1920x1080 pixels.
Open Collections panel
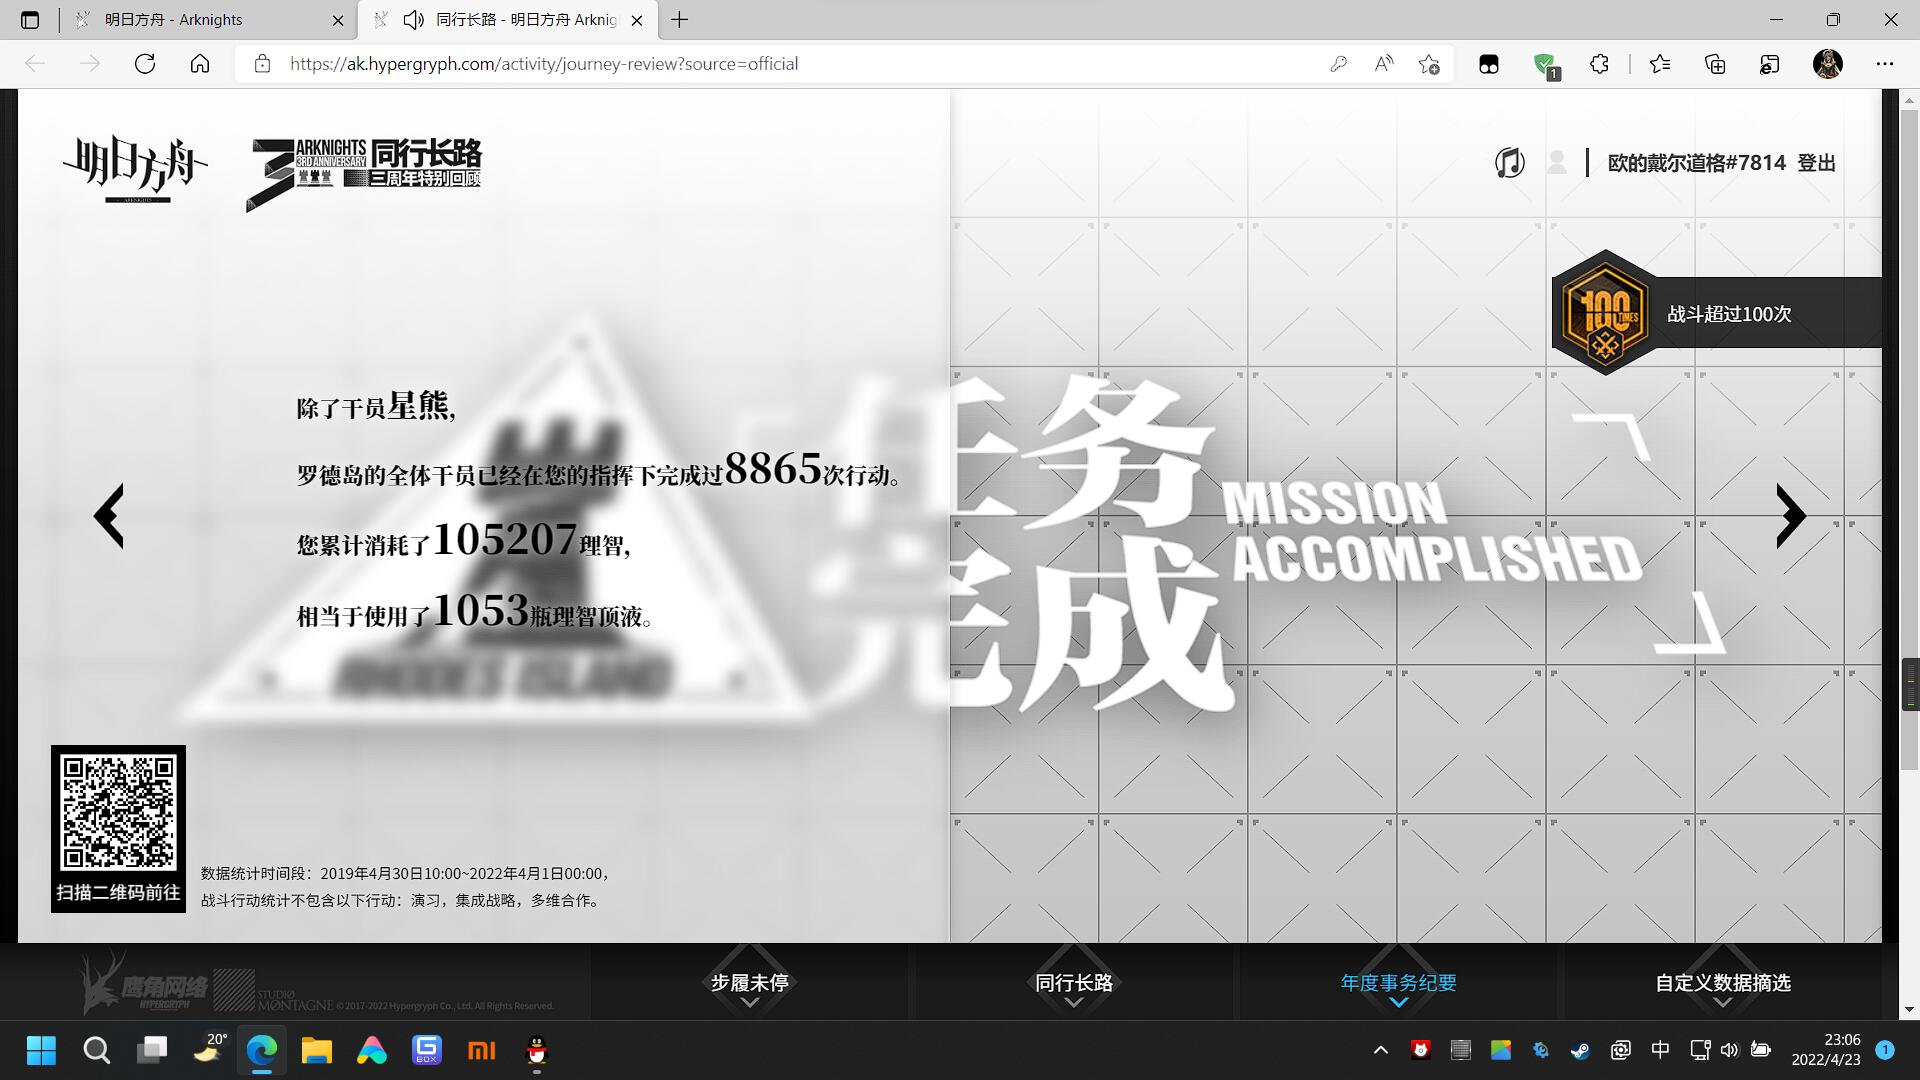tap(1715, 64)
